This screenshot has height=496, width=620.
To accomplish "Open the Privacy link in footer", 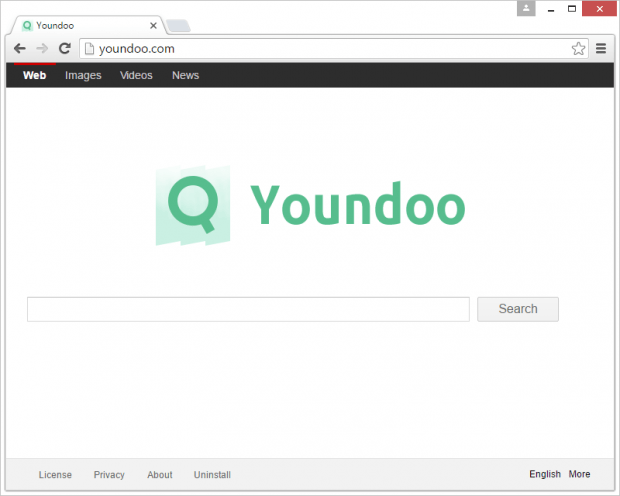I will tap(109, 475).
